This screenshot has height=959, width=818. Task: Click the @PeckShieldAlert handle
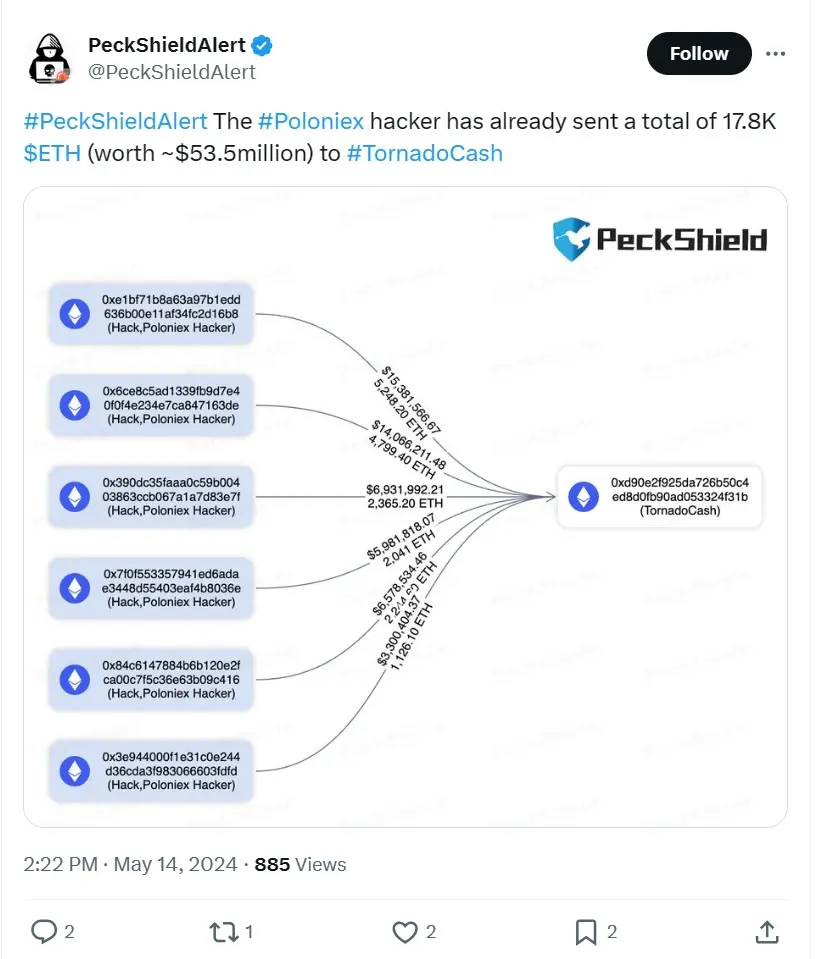click(172, 72)
